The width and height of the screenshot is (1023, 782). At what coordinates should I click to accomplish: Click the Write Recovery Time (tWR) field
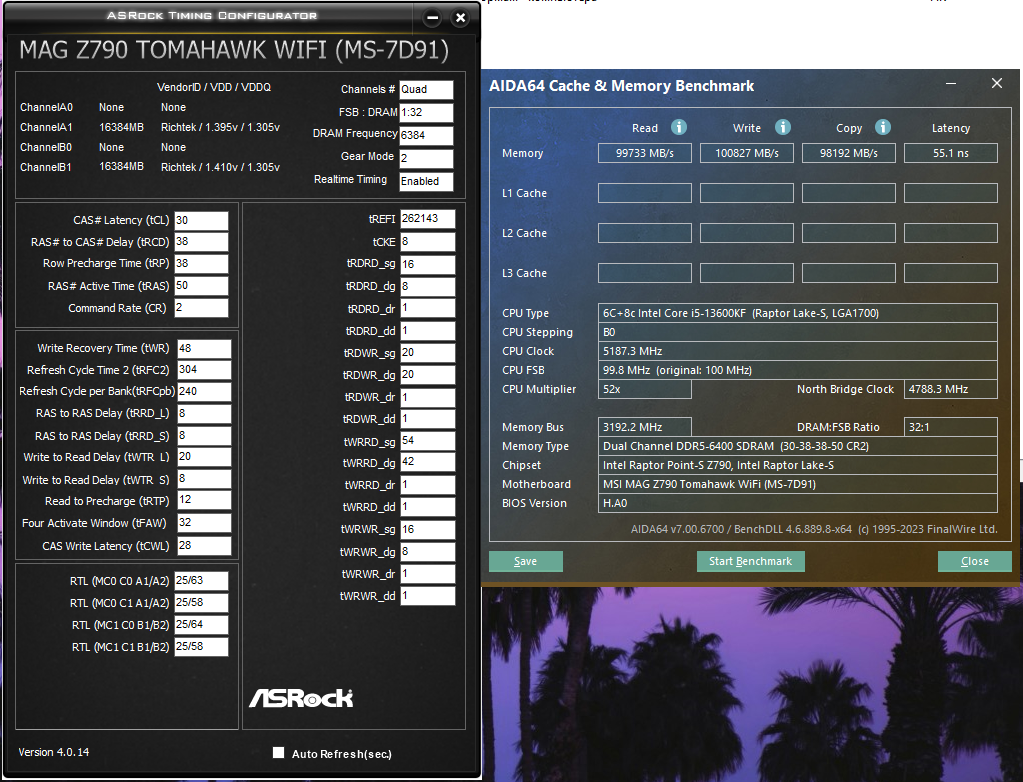tap(204, 348)
